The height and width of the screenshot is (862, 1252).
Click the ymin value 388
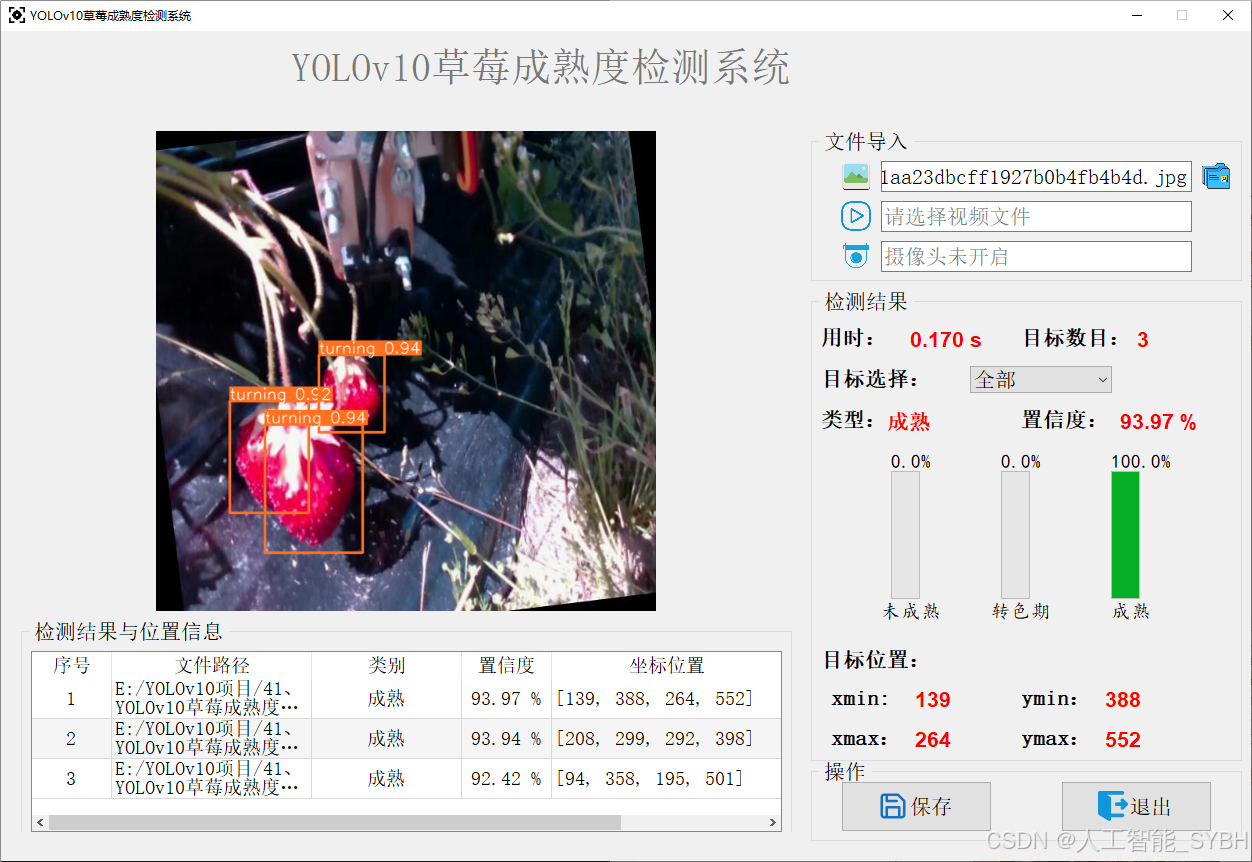pos(1123,700)
